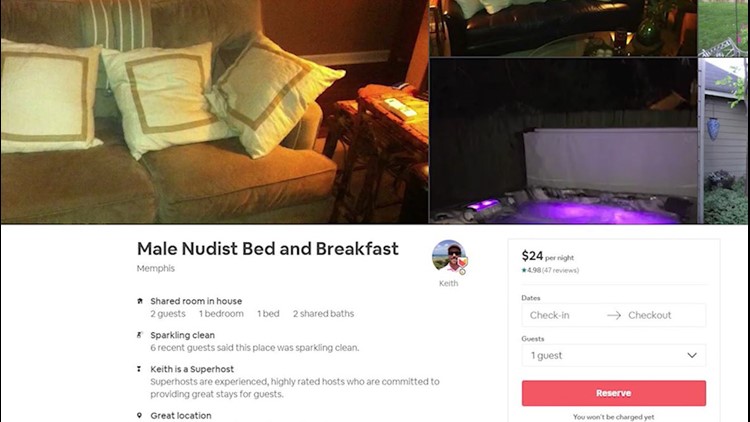The height and width of the screenshot is (422, 750).
Task: Open the house exterior siding photo
Action: pyautogui.click(x=723, y=141)
